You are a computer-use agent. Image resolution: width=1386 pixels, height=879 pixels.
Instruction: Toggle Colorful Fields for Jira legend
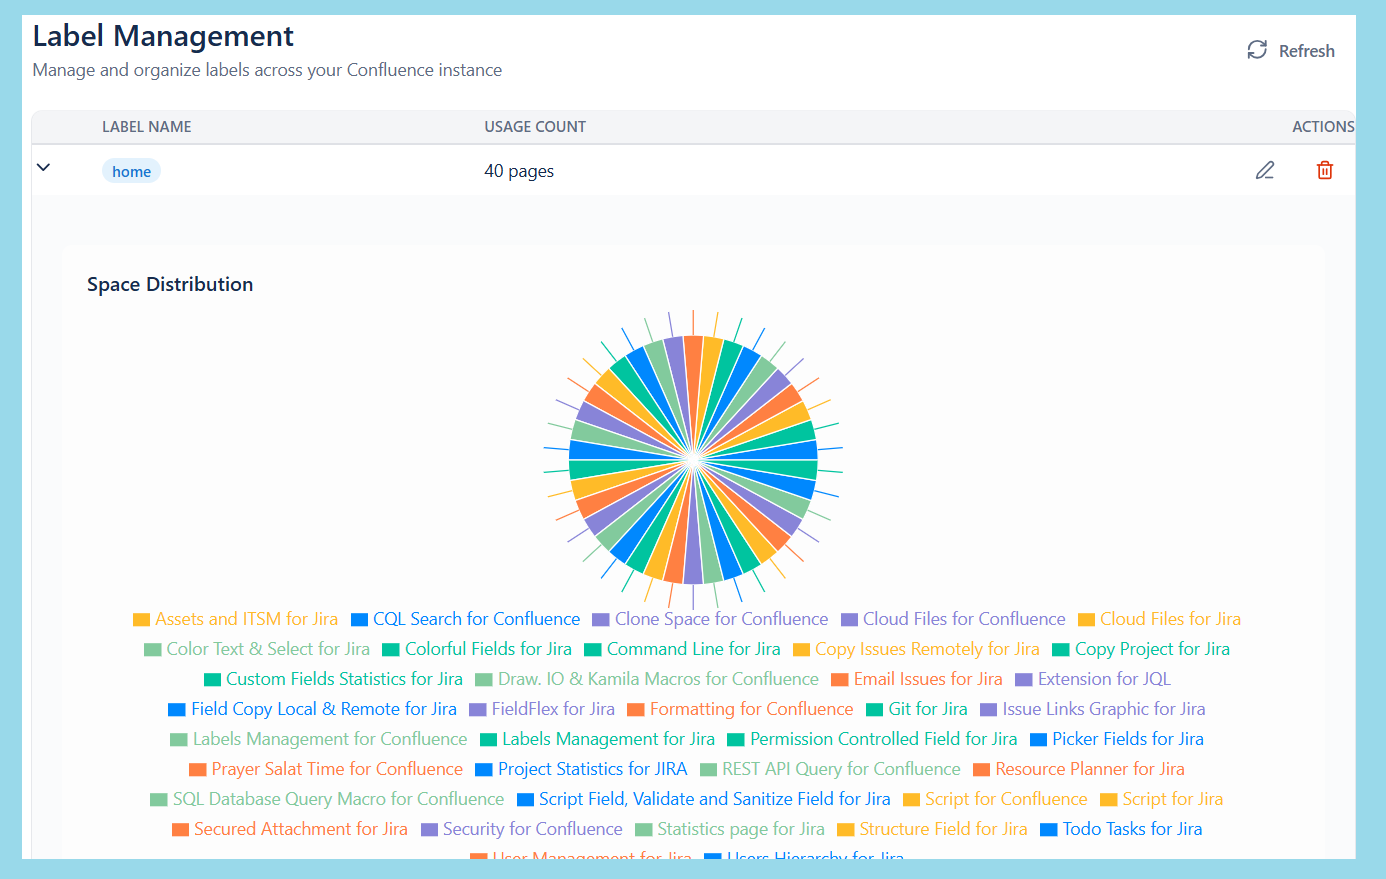tap(478, 649)
